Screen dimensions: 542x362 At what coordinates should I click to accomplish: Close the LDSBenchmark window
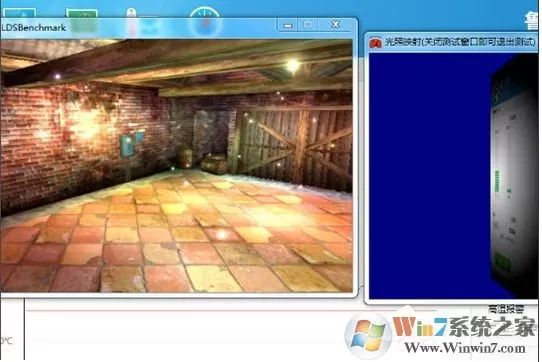point(336,25)
